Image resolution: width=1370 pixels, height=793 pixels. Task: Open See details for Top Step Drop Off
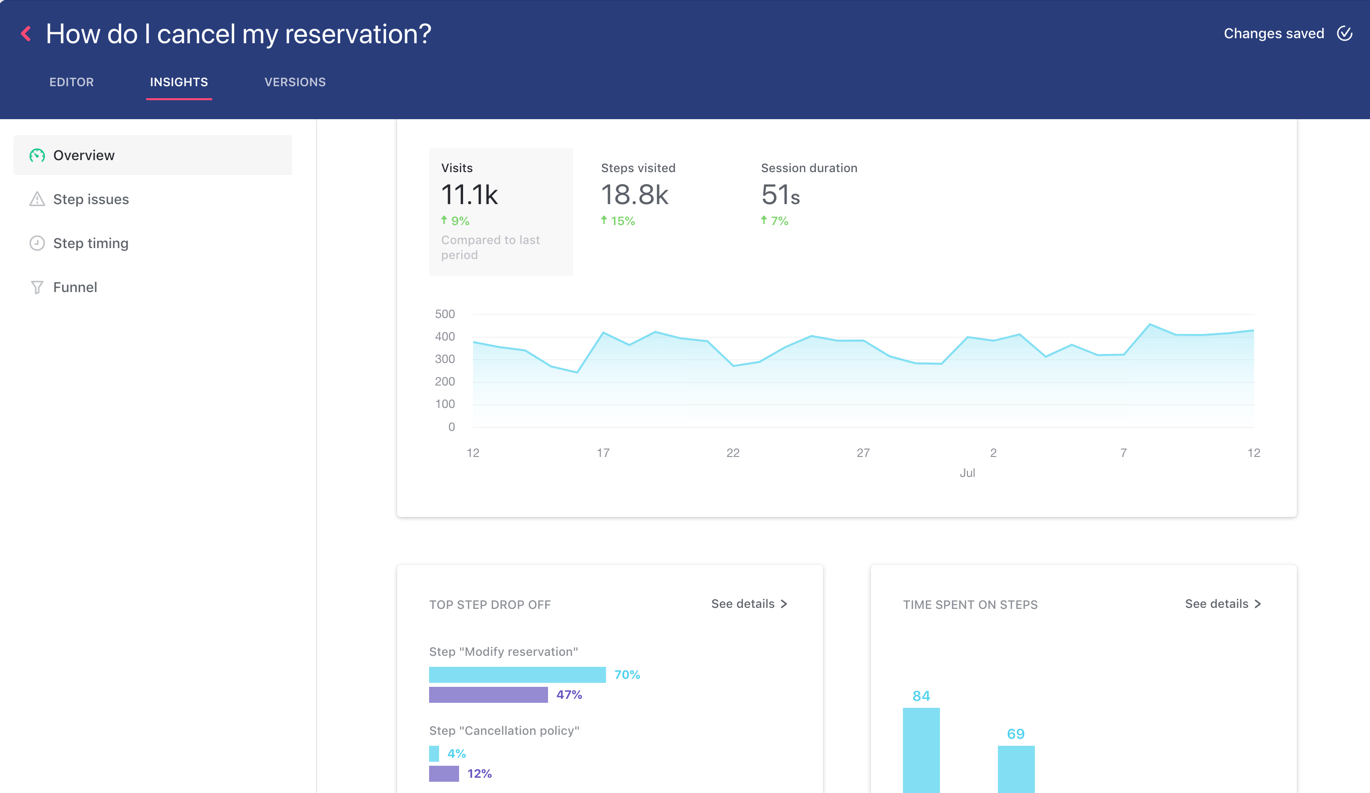pyautogui.click(x=749, y=604)
